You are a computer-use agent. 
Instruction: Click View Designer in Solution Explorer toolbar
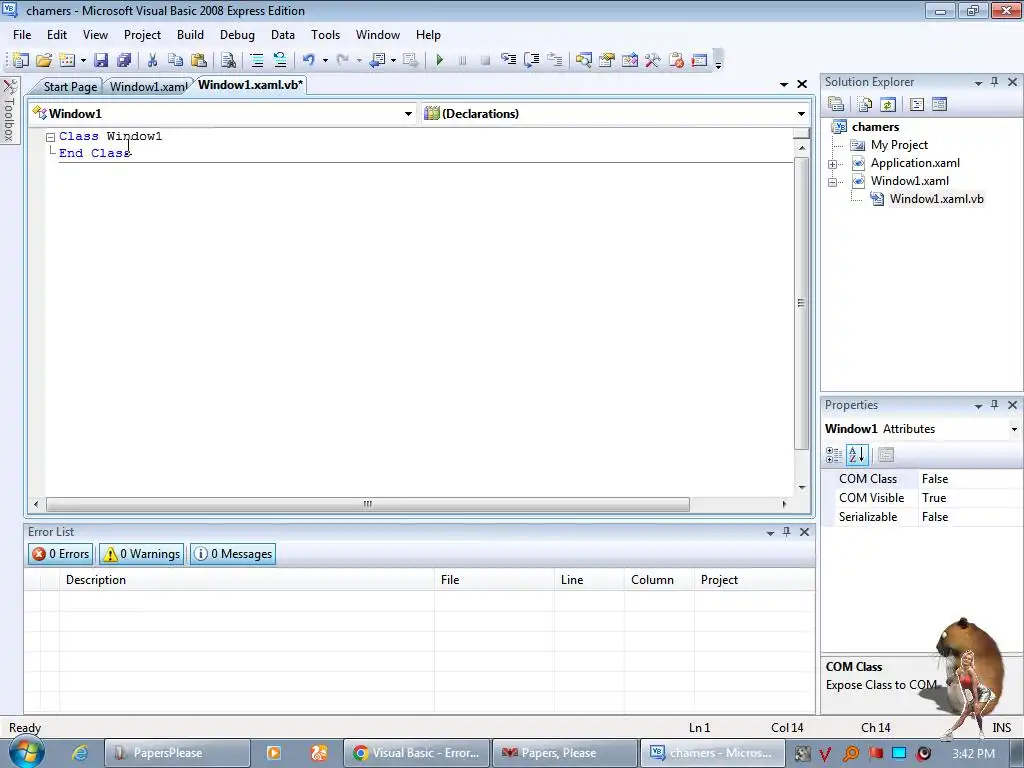tap(939, 104)
